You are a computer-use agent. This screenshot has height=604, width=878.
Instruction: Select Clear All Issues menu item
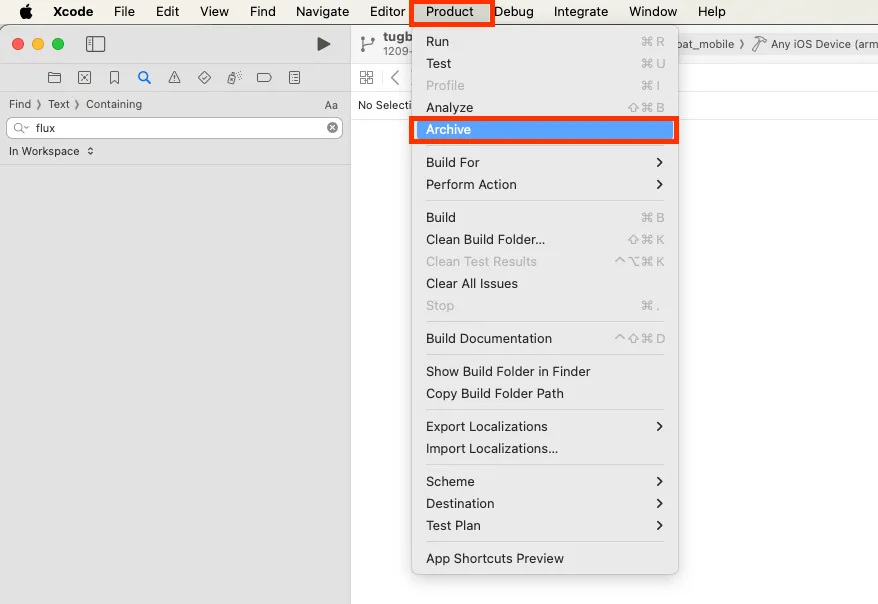(x=545, y=284)
